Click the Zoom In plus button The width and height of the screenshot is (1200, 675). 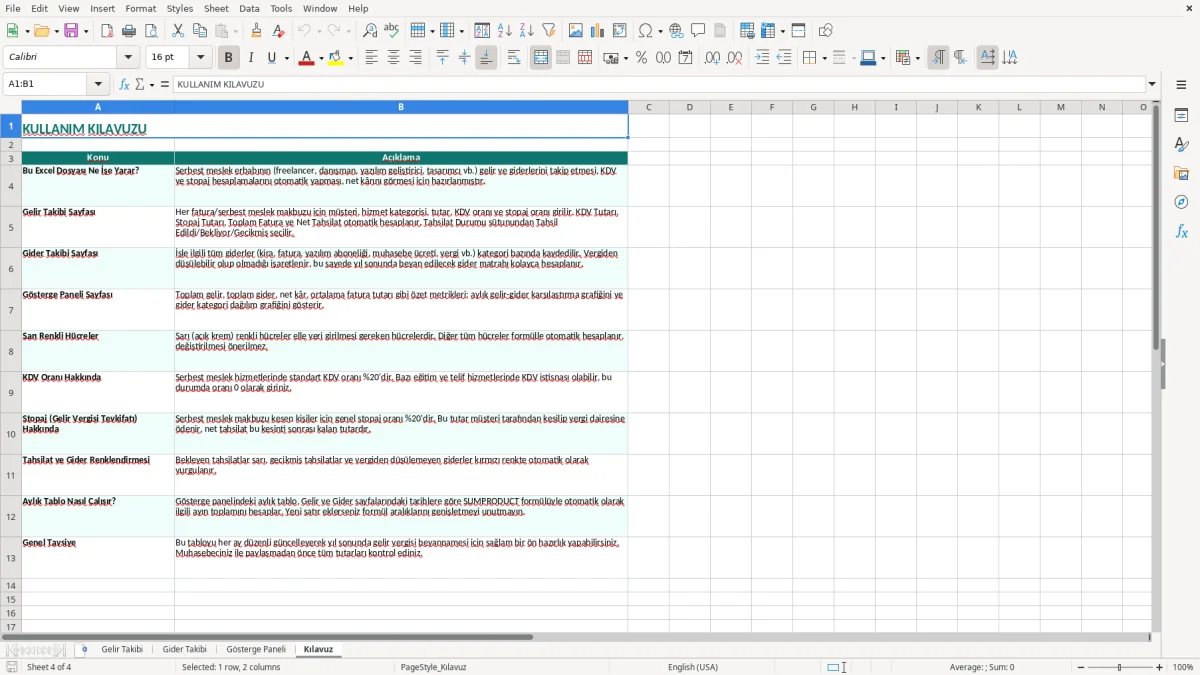point(1159,667)
